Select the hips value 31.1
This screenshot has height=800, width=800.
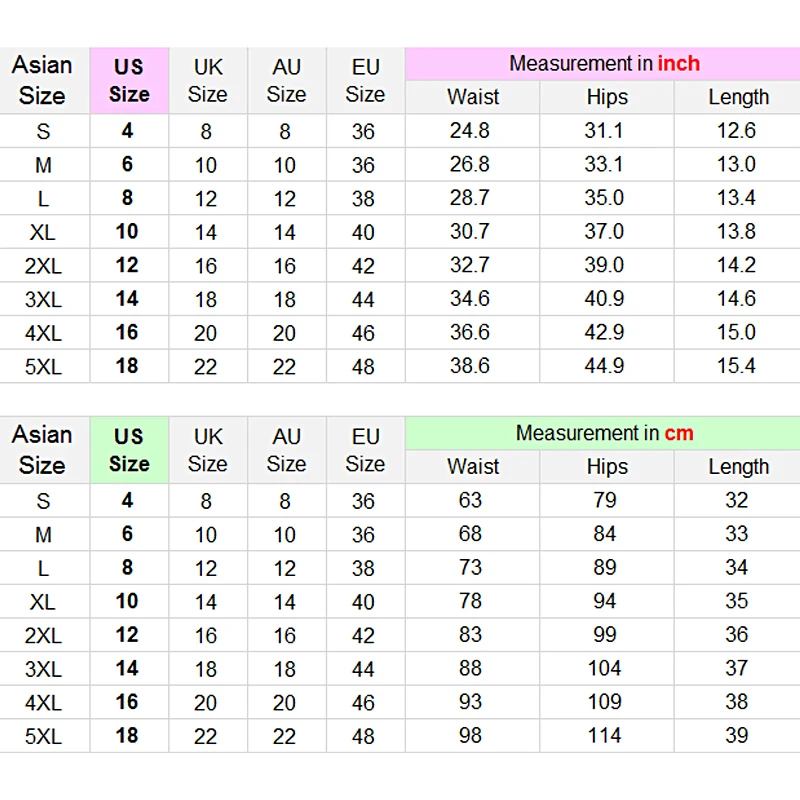coord(605,131)
